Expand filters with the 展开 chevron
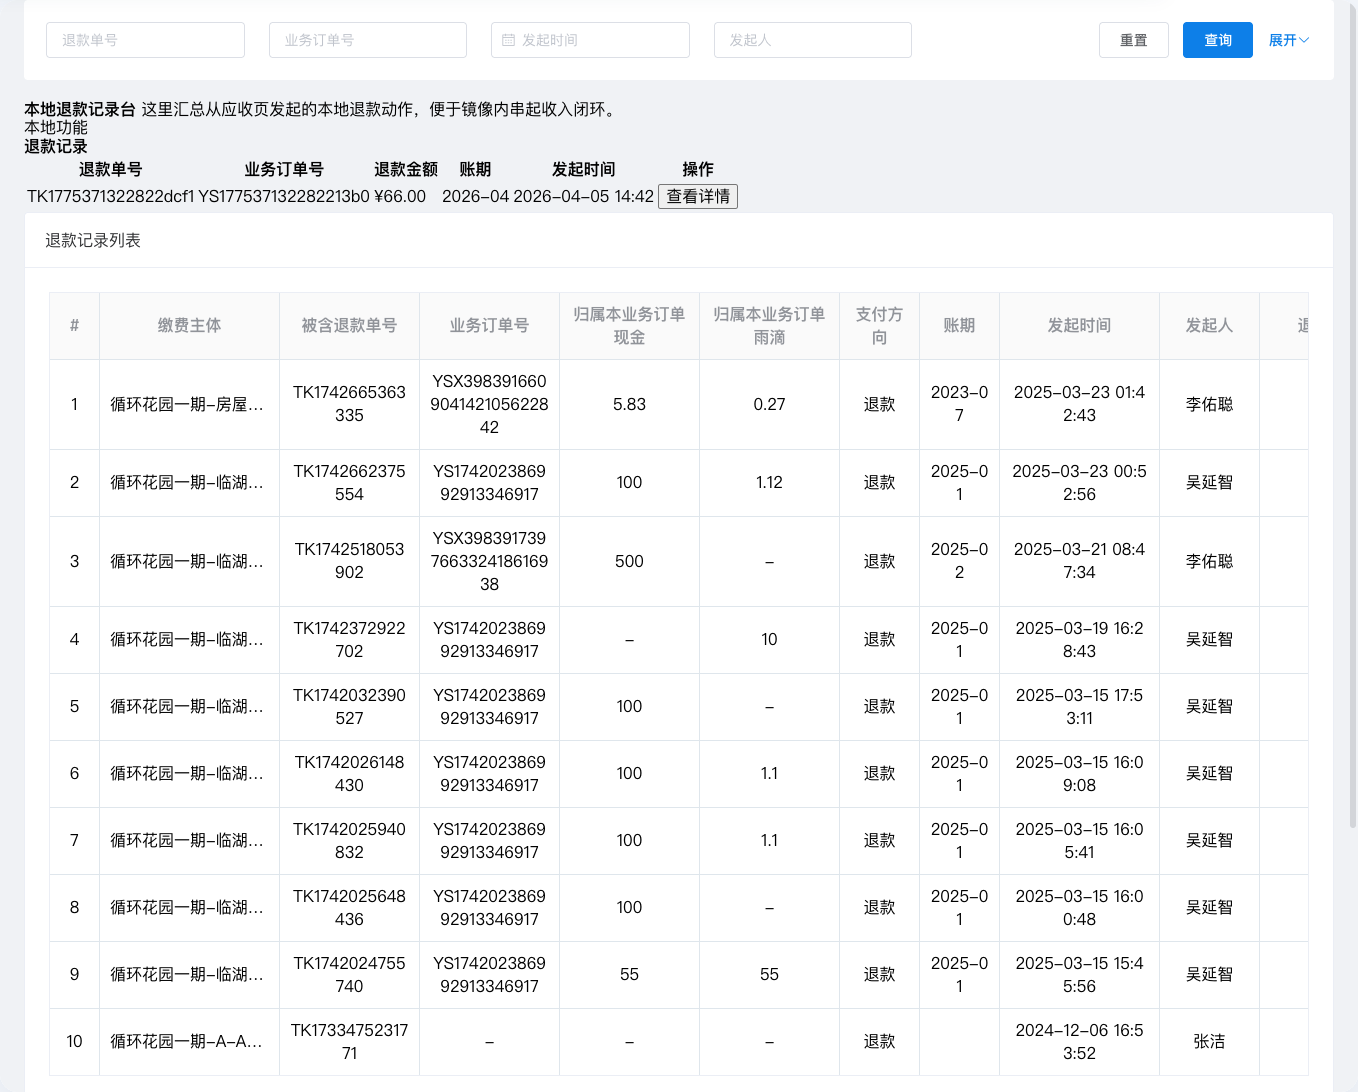 pyautogui.click(x=1288, y=40)
